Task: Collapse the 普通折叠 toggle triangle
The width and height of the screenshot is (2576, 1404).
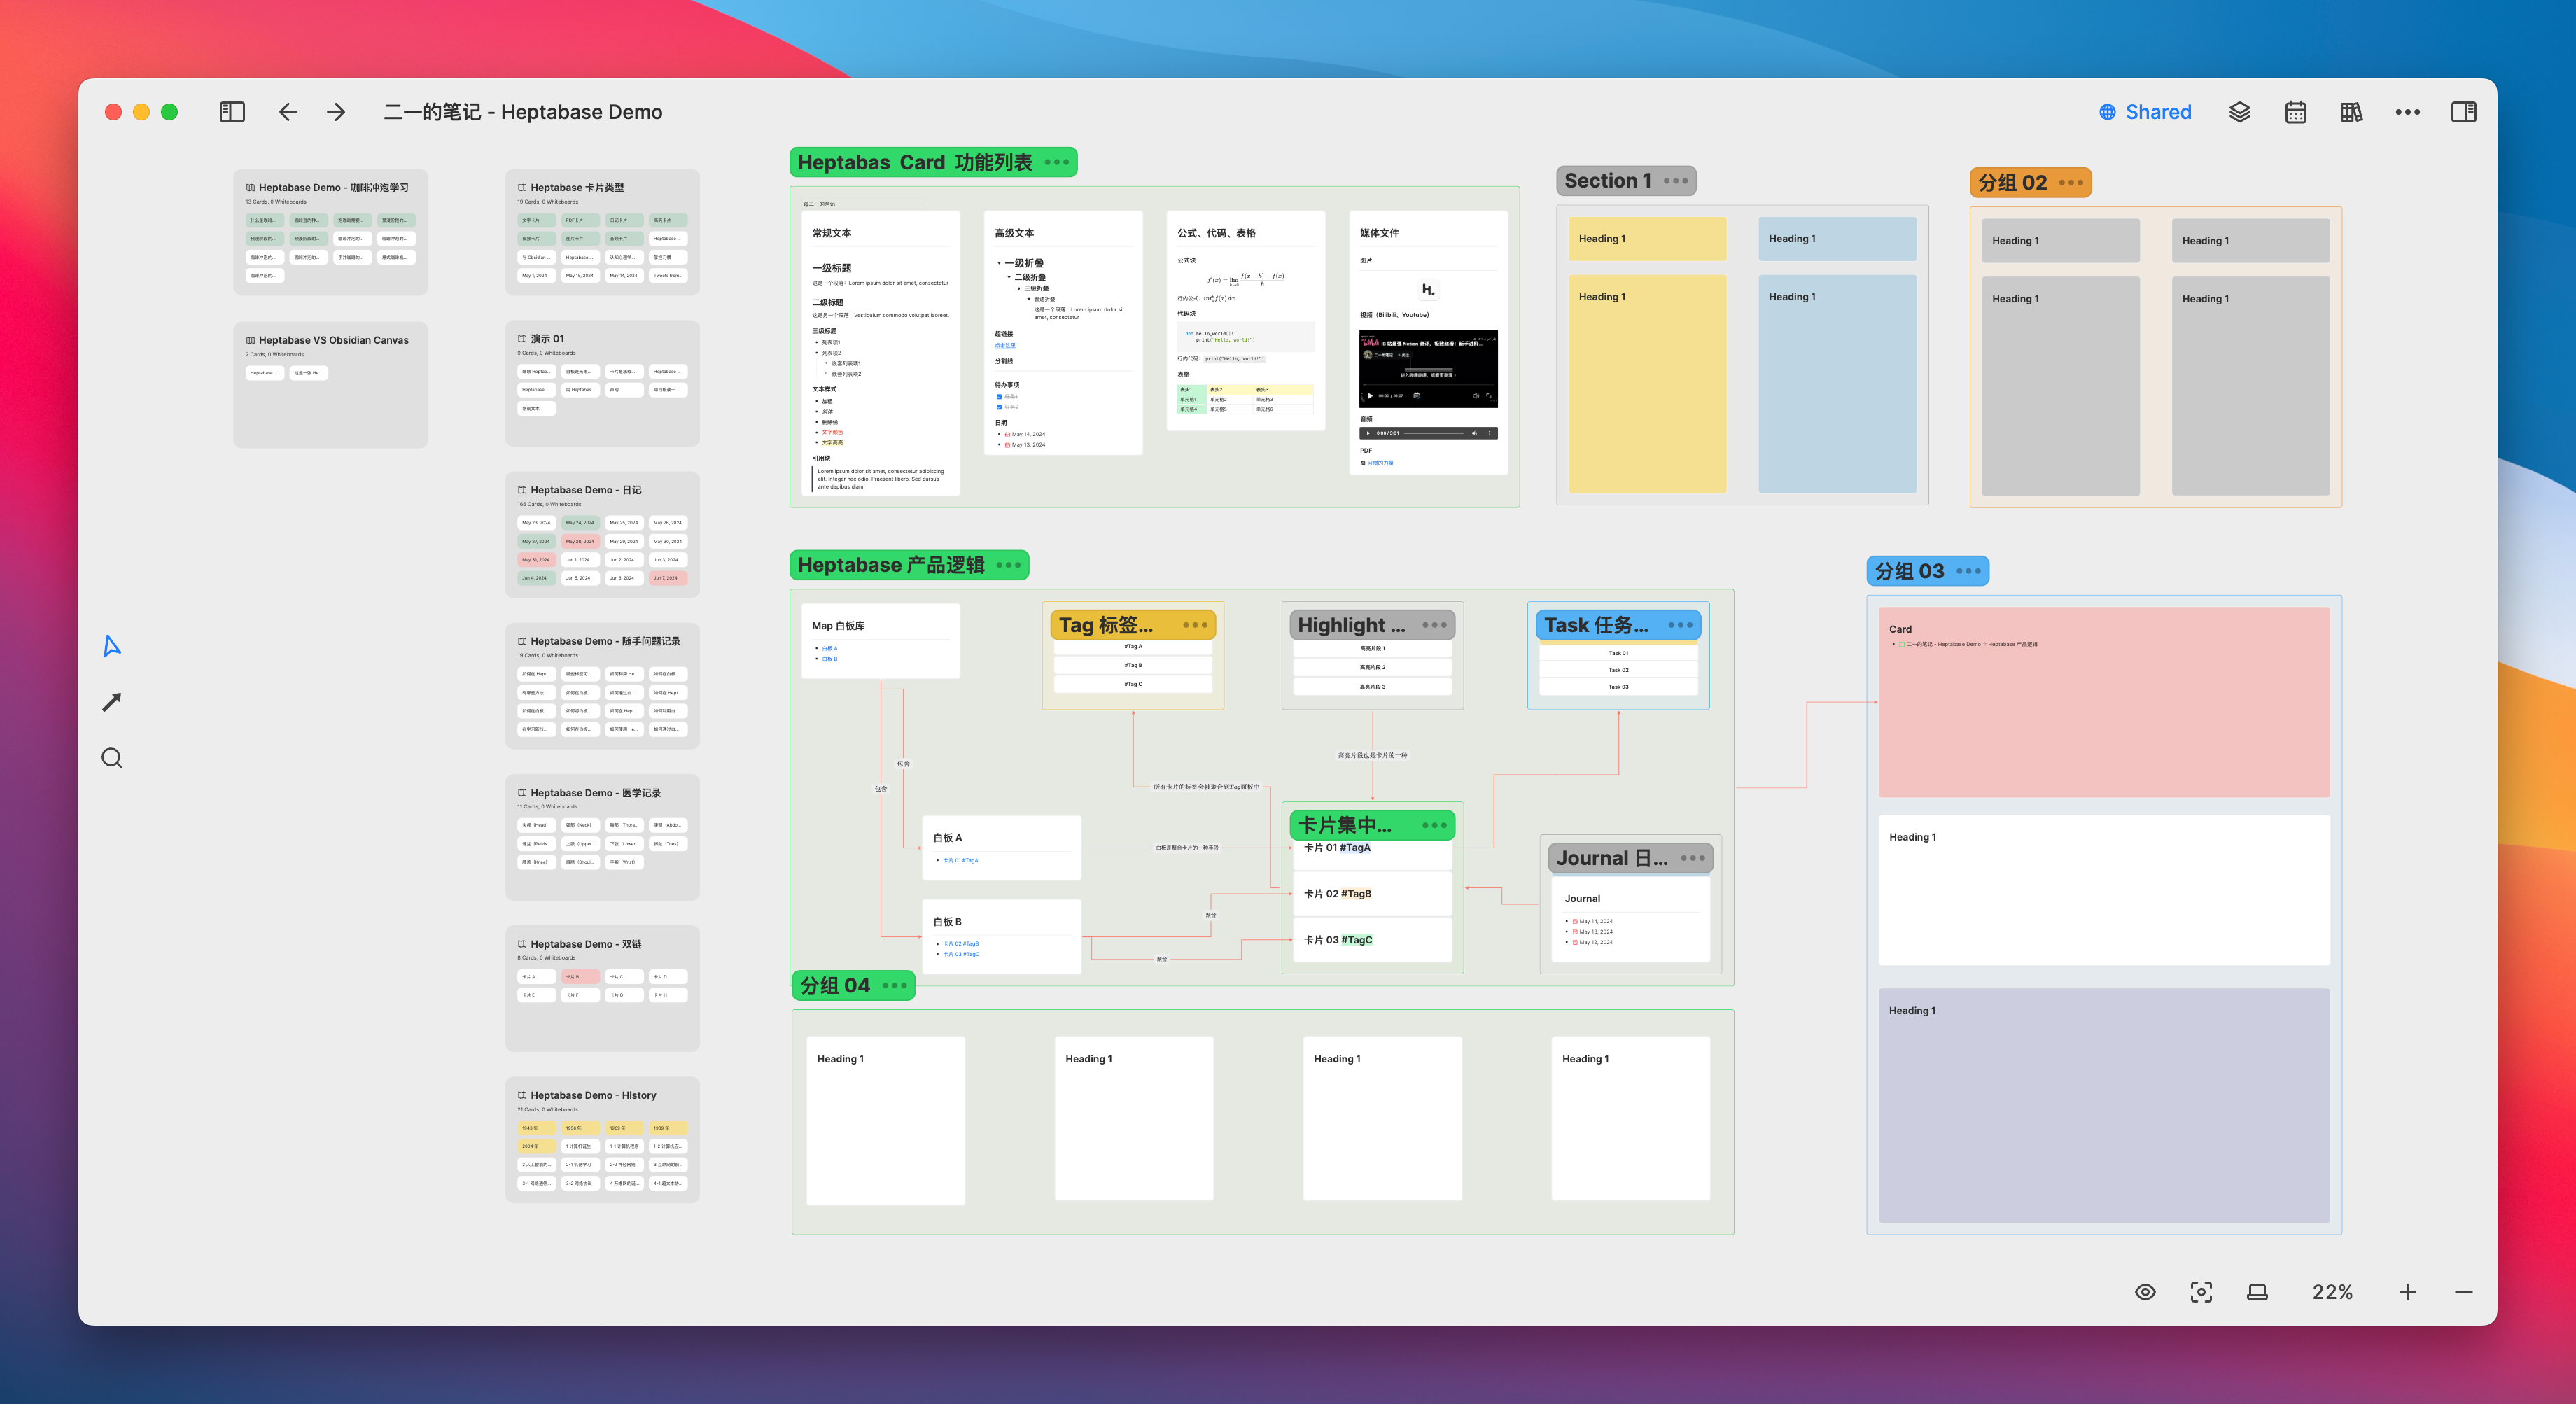Action: pos(1028,299)
